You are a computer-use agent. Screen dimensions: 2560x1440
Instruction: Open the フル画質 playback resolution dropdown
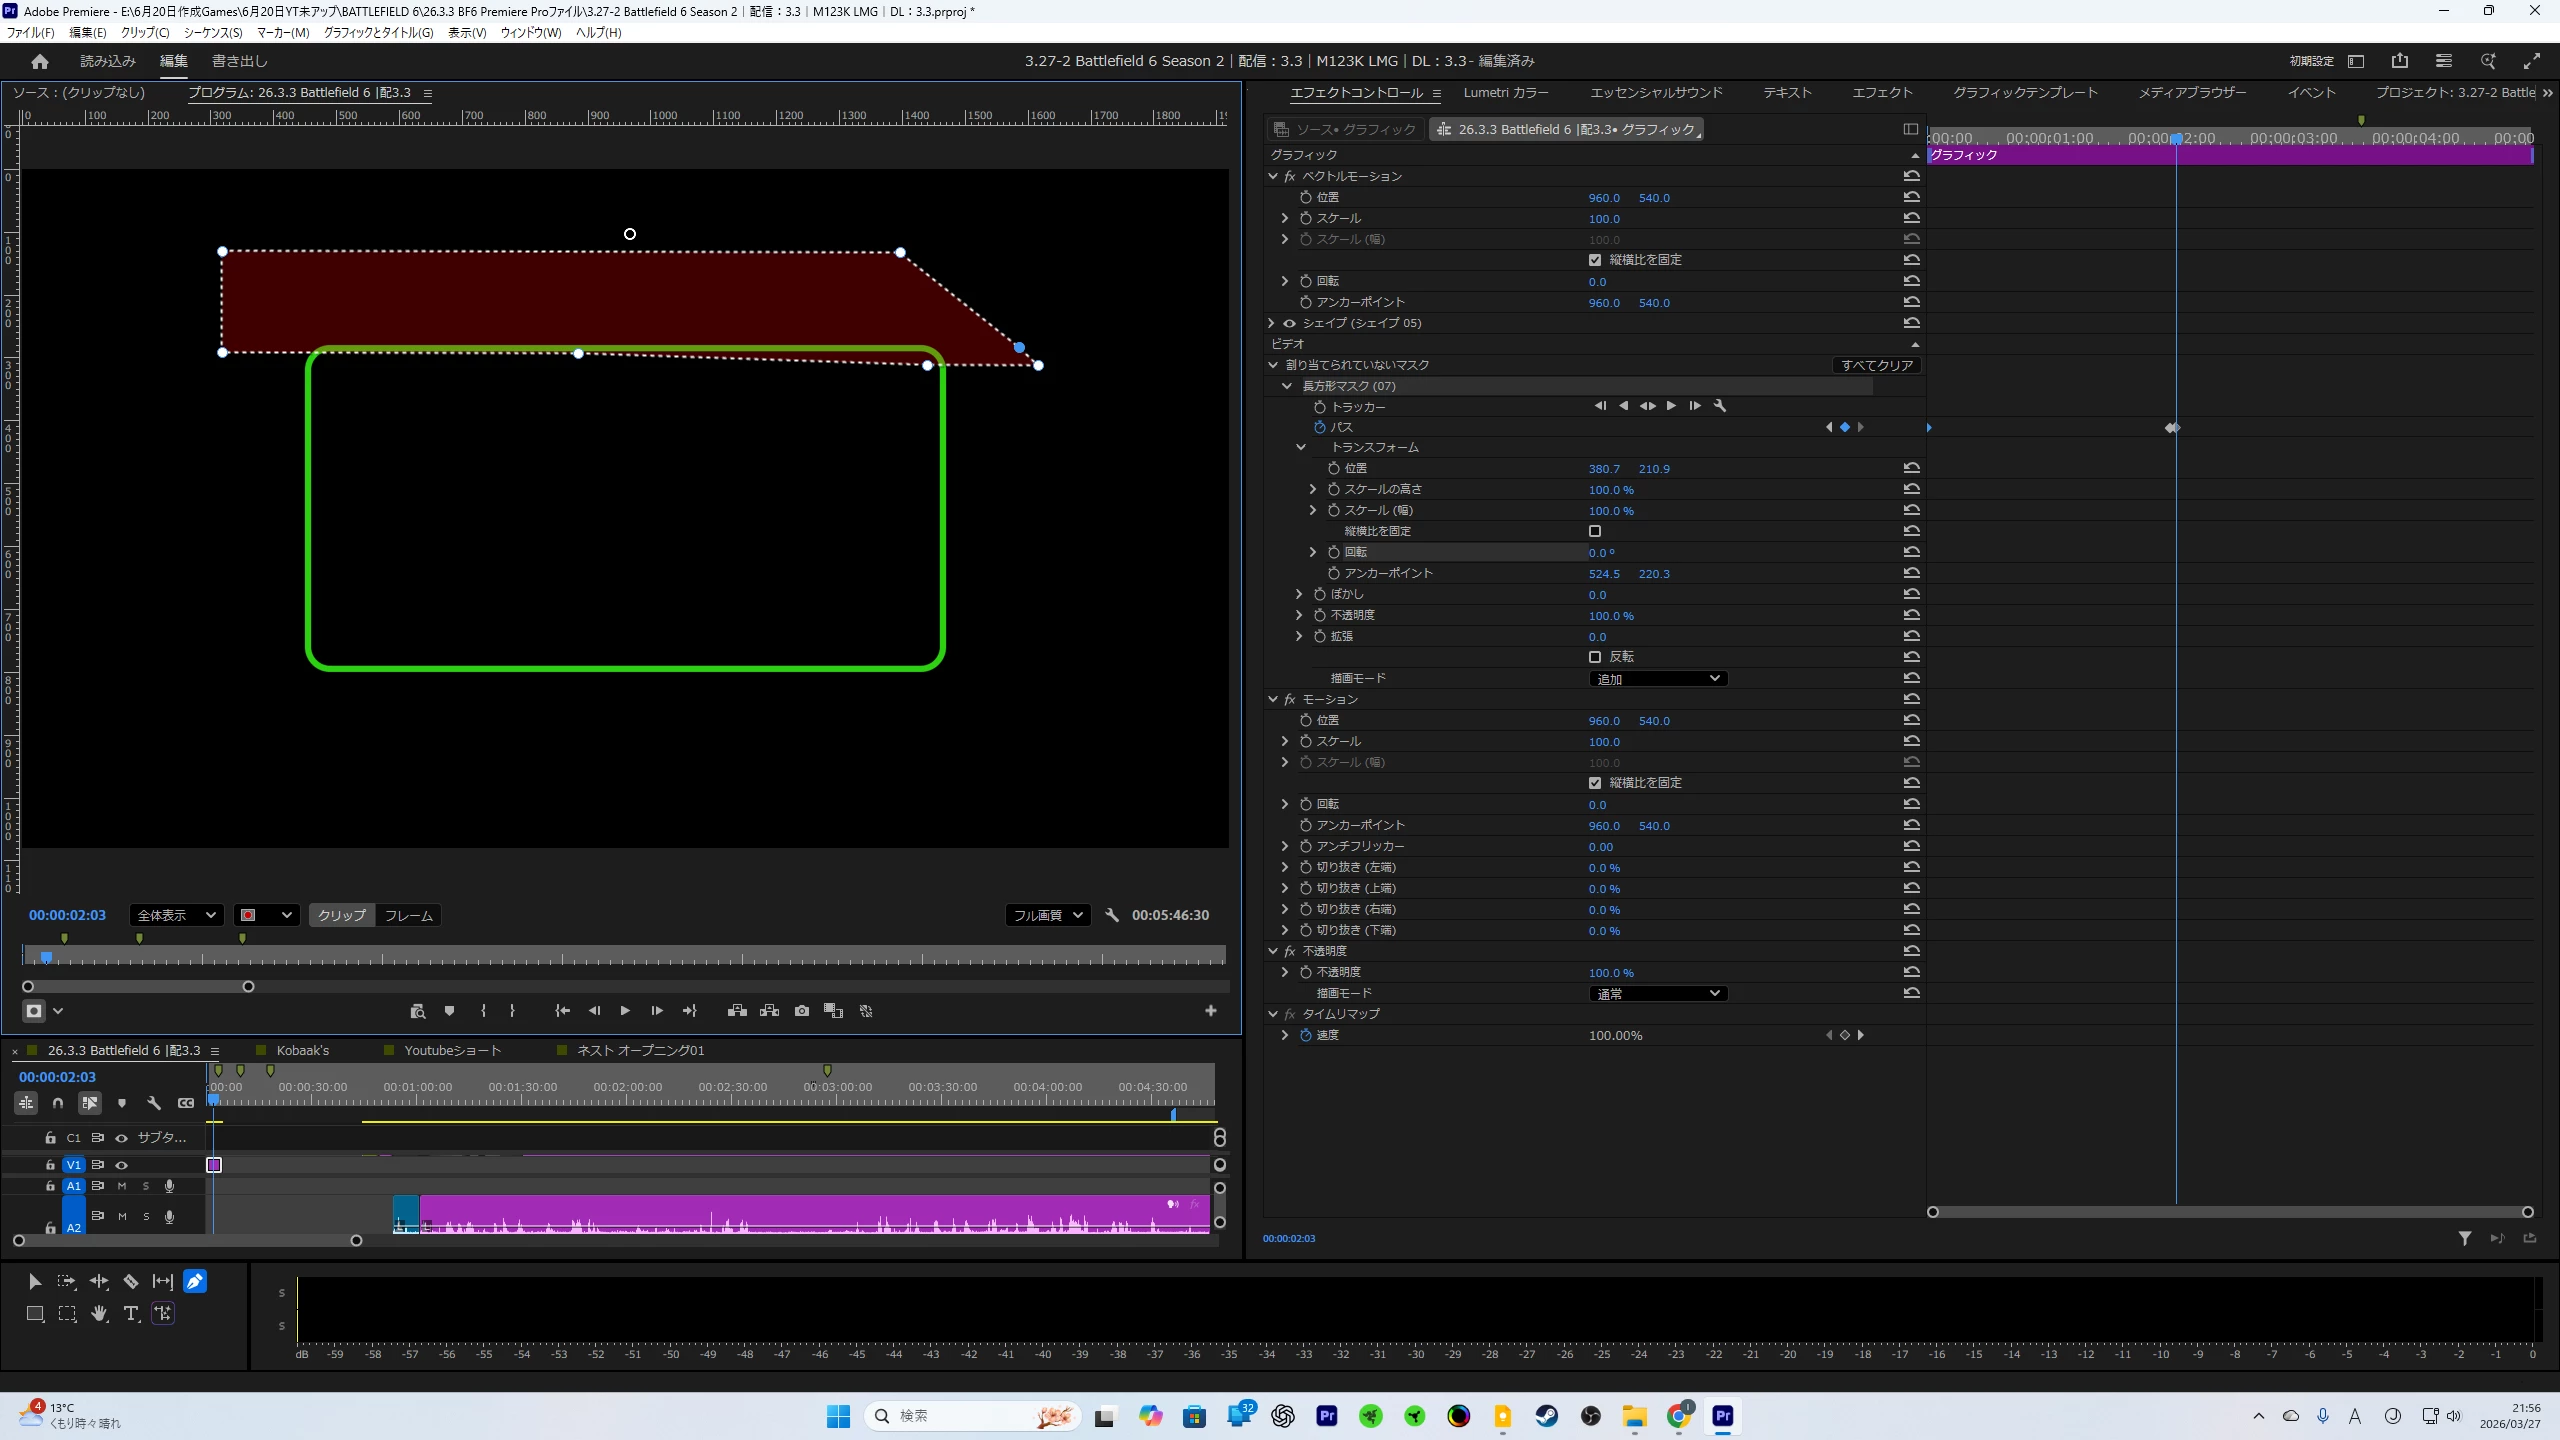click(x=1047, y=915)
